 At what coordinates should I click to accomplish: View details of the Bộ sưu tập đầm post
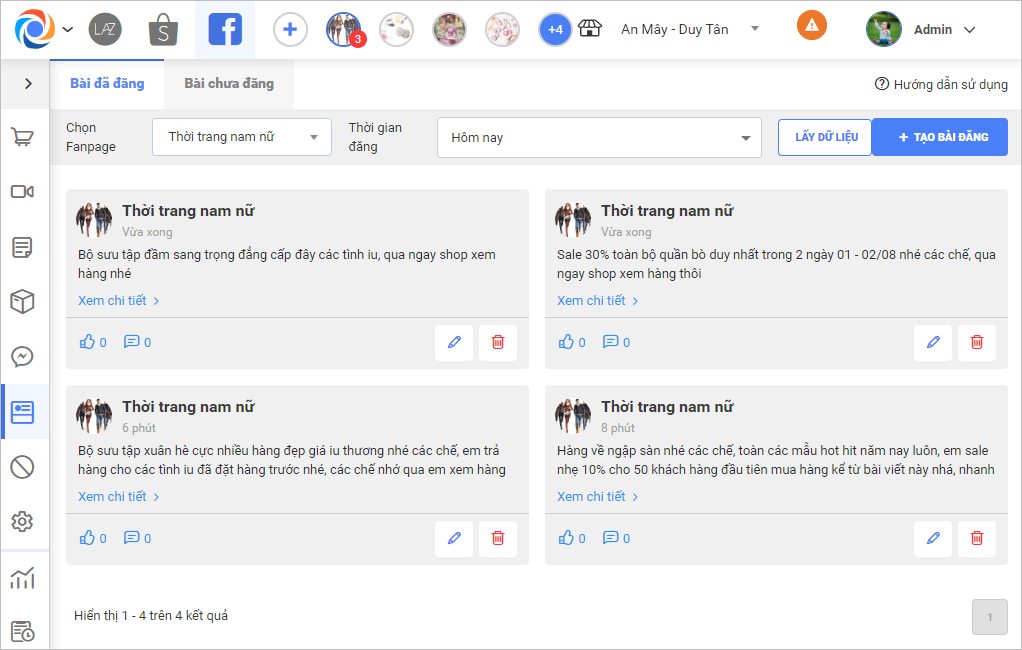[x=118, y=301]
